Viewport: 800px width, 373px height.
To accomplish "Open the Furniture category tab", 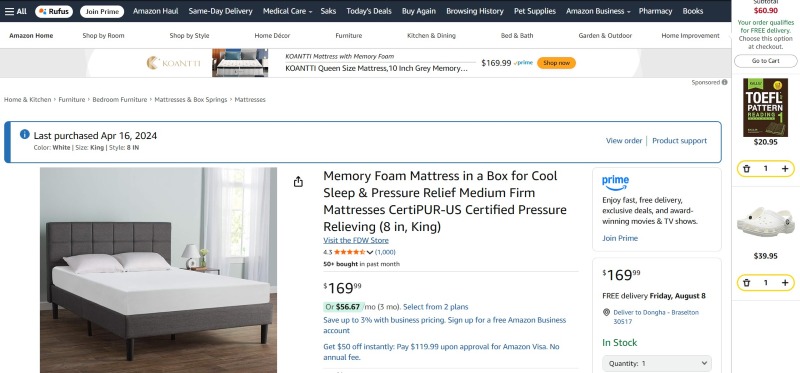I will pos(349,36).
